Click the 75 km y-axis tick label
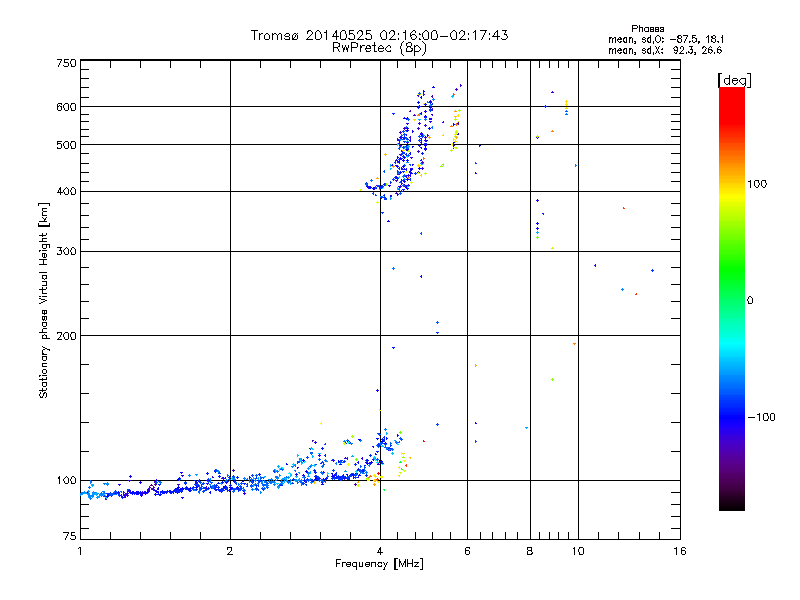 69,540
